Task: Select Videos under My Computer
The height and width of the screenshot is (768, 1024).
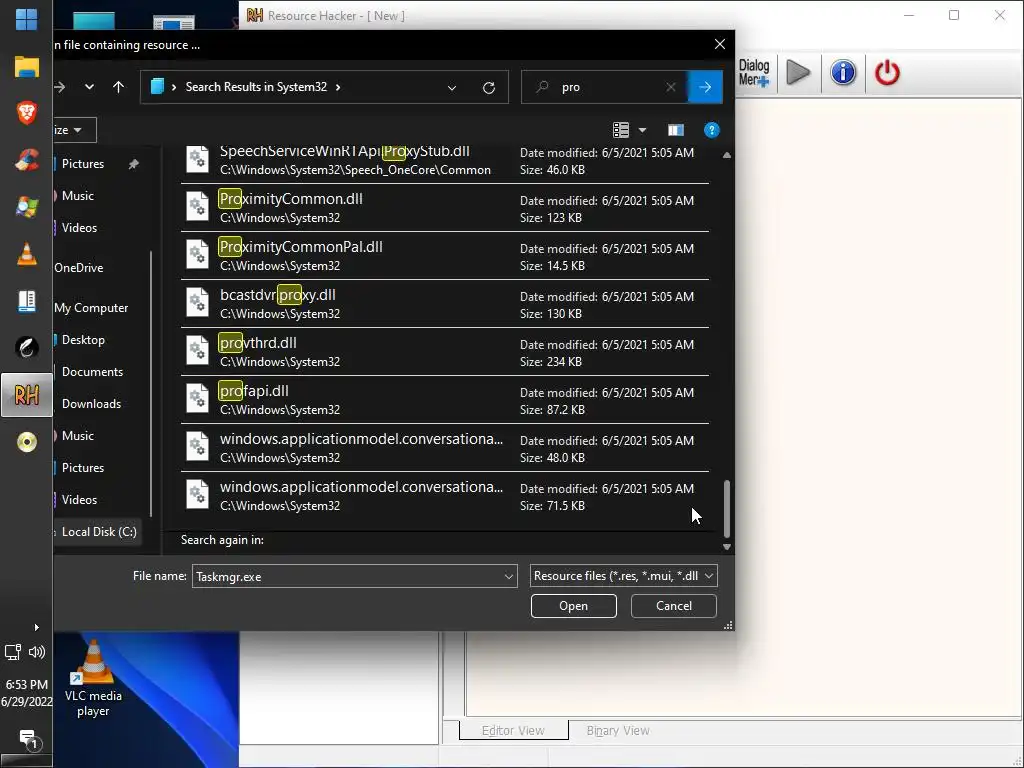Action: pyautogui.click(x=79, y=500)
